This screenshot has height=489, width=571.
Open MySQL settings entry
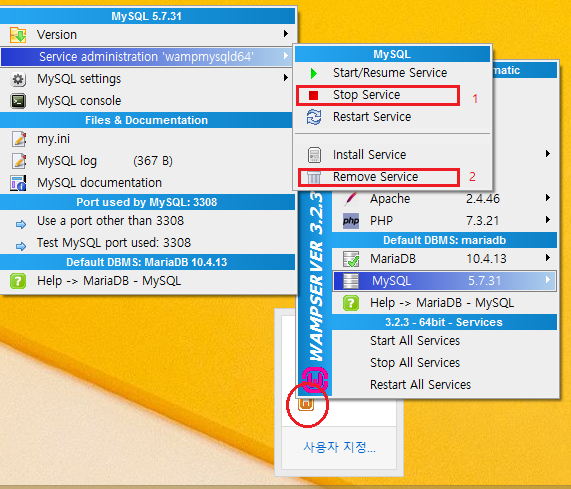pos(147,79)
